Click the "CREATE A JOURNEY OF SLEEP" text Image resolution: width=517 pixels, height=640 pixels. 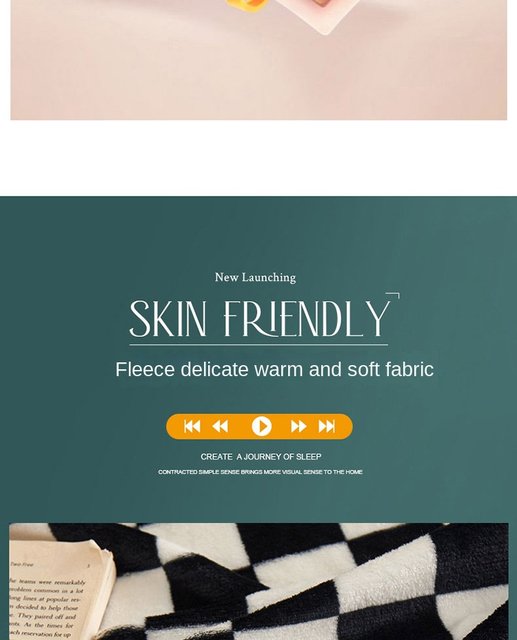pyautogui.click(x=261, y=457)
